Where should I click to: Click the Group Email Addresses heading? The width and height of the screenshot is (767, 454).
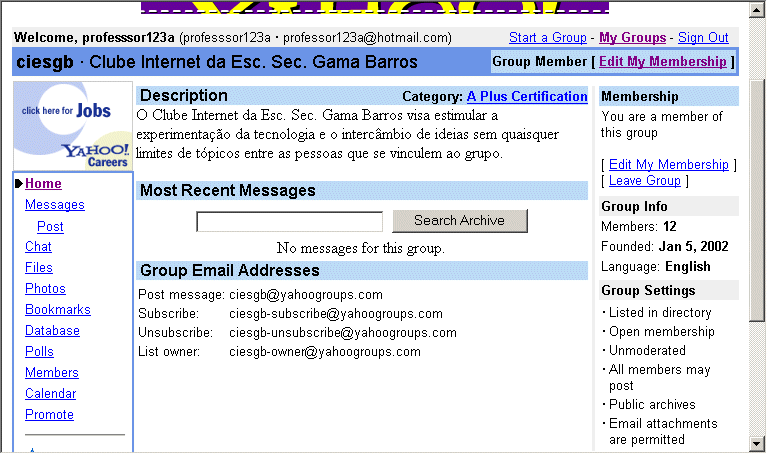coord(230,271)
